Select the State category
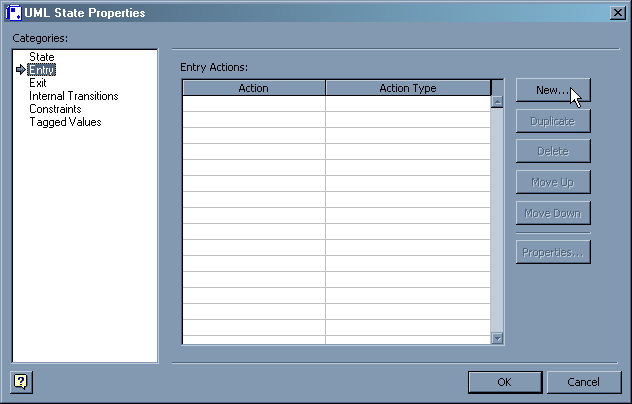632x404 pixels. (x=42, y=57)
